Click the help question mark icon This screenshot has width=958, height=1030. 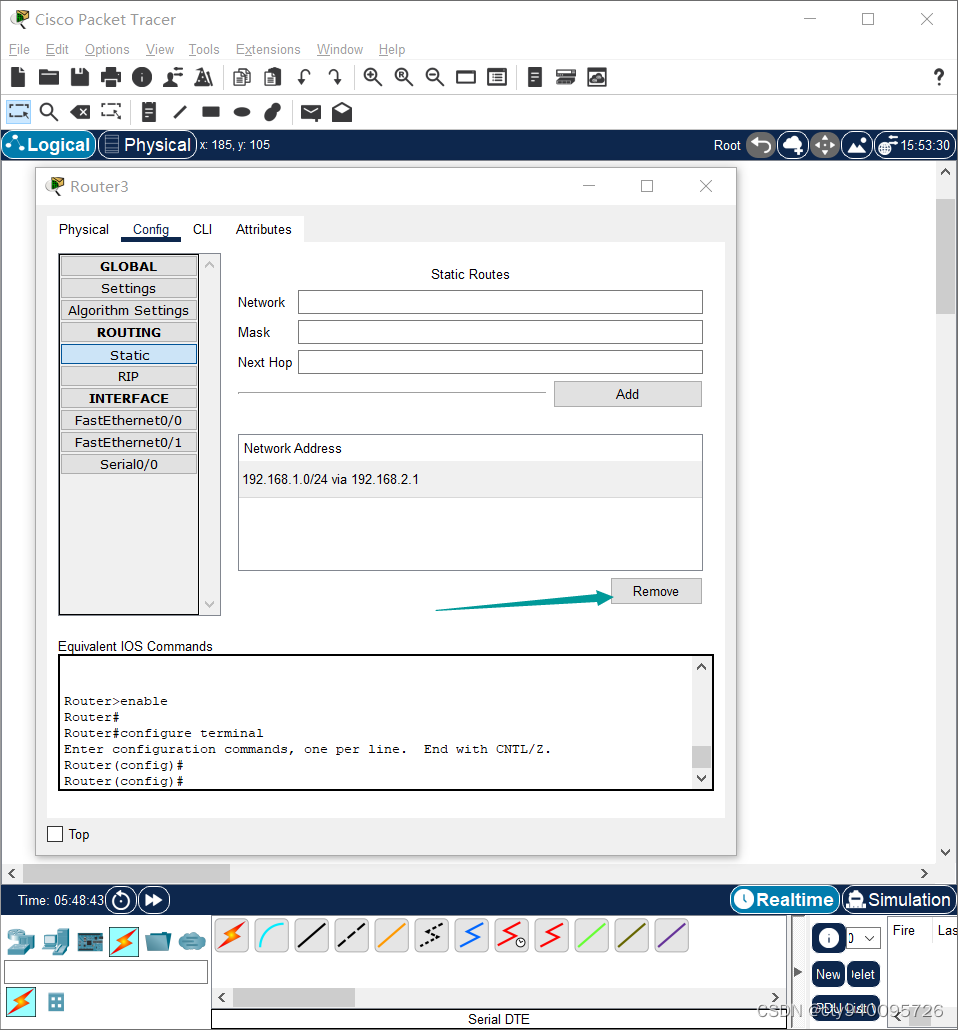[939, 78]
